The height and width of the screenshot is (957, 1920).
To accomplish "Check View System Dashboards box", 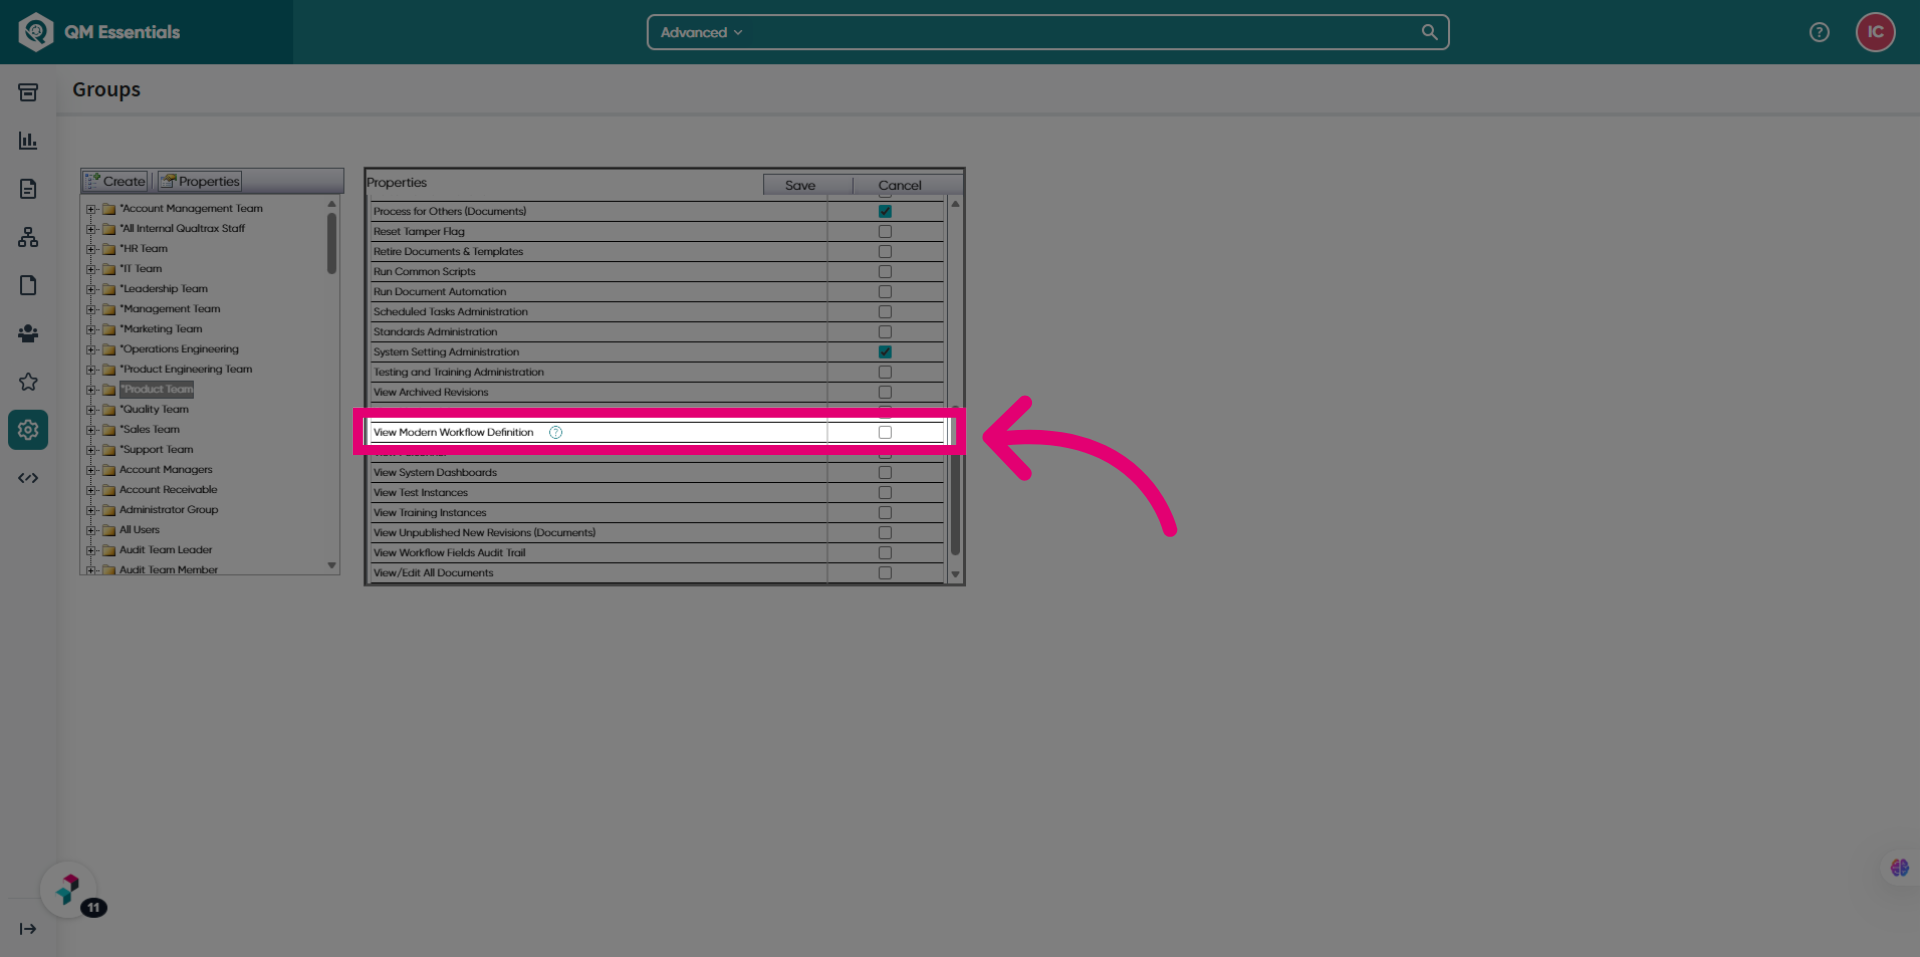I will point(885,472).
